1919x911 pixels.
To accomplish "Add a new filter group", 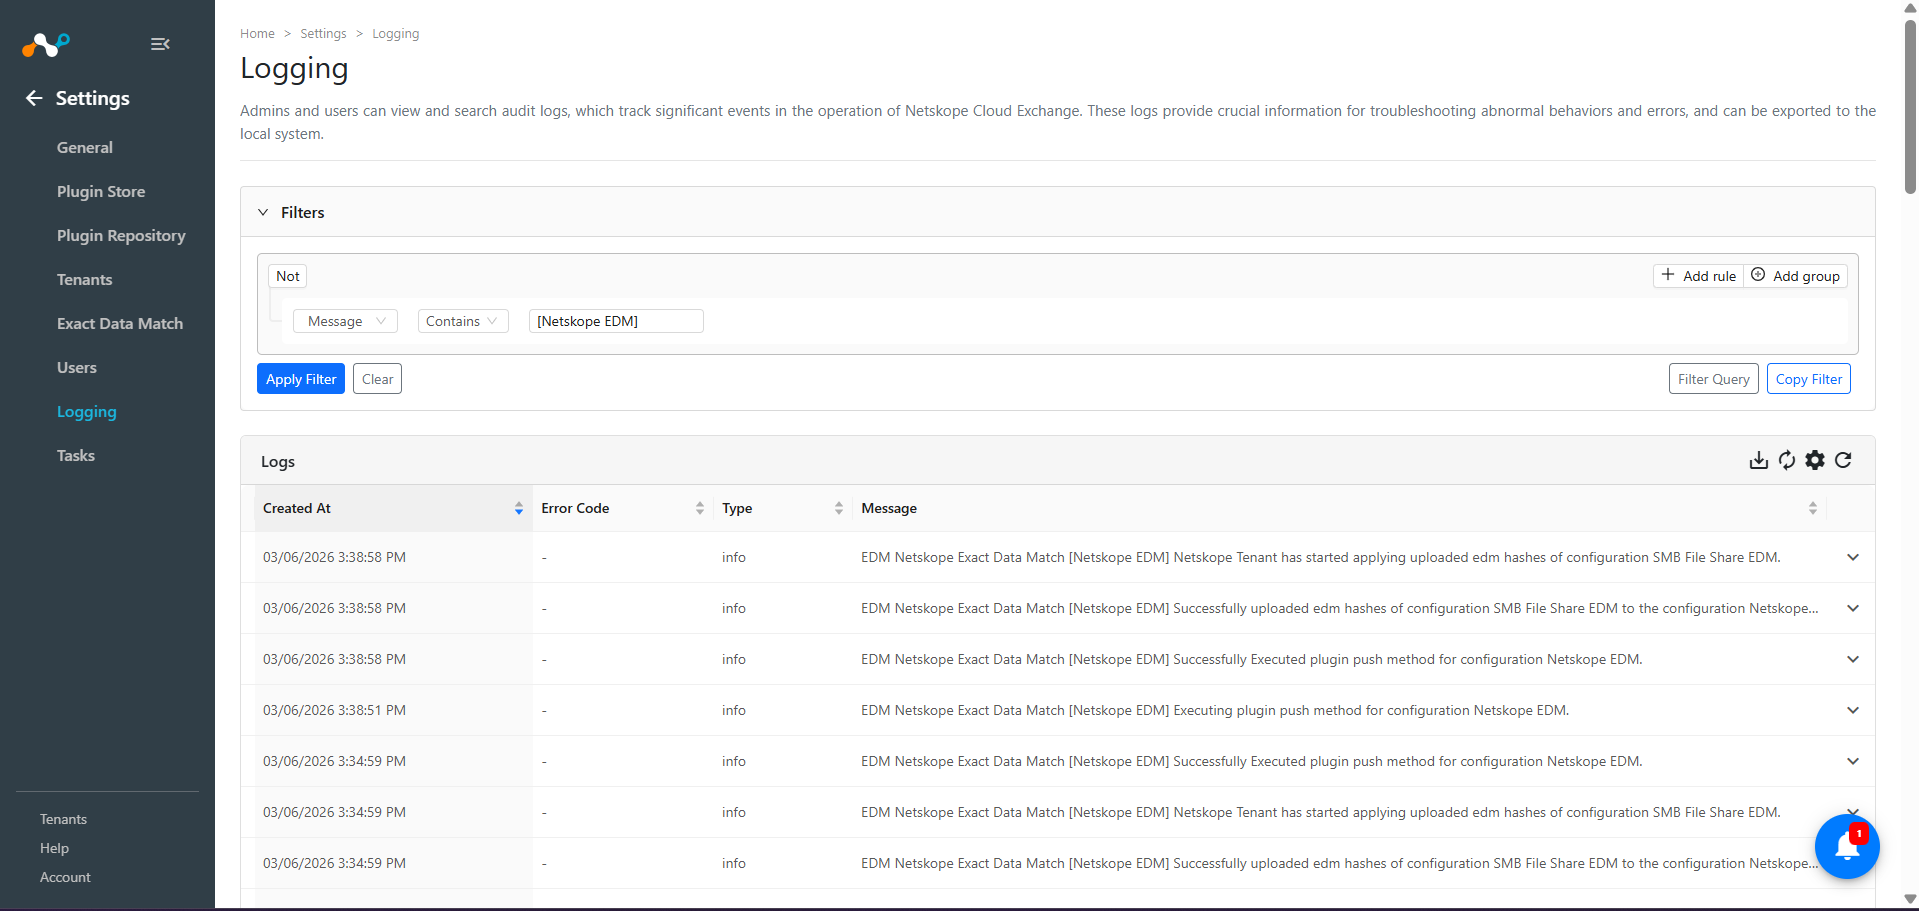I will 1796,276.
